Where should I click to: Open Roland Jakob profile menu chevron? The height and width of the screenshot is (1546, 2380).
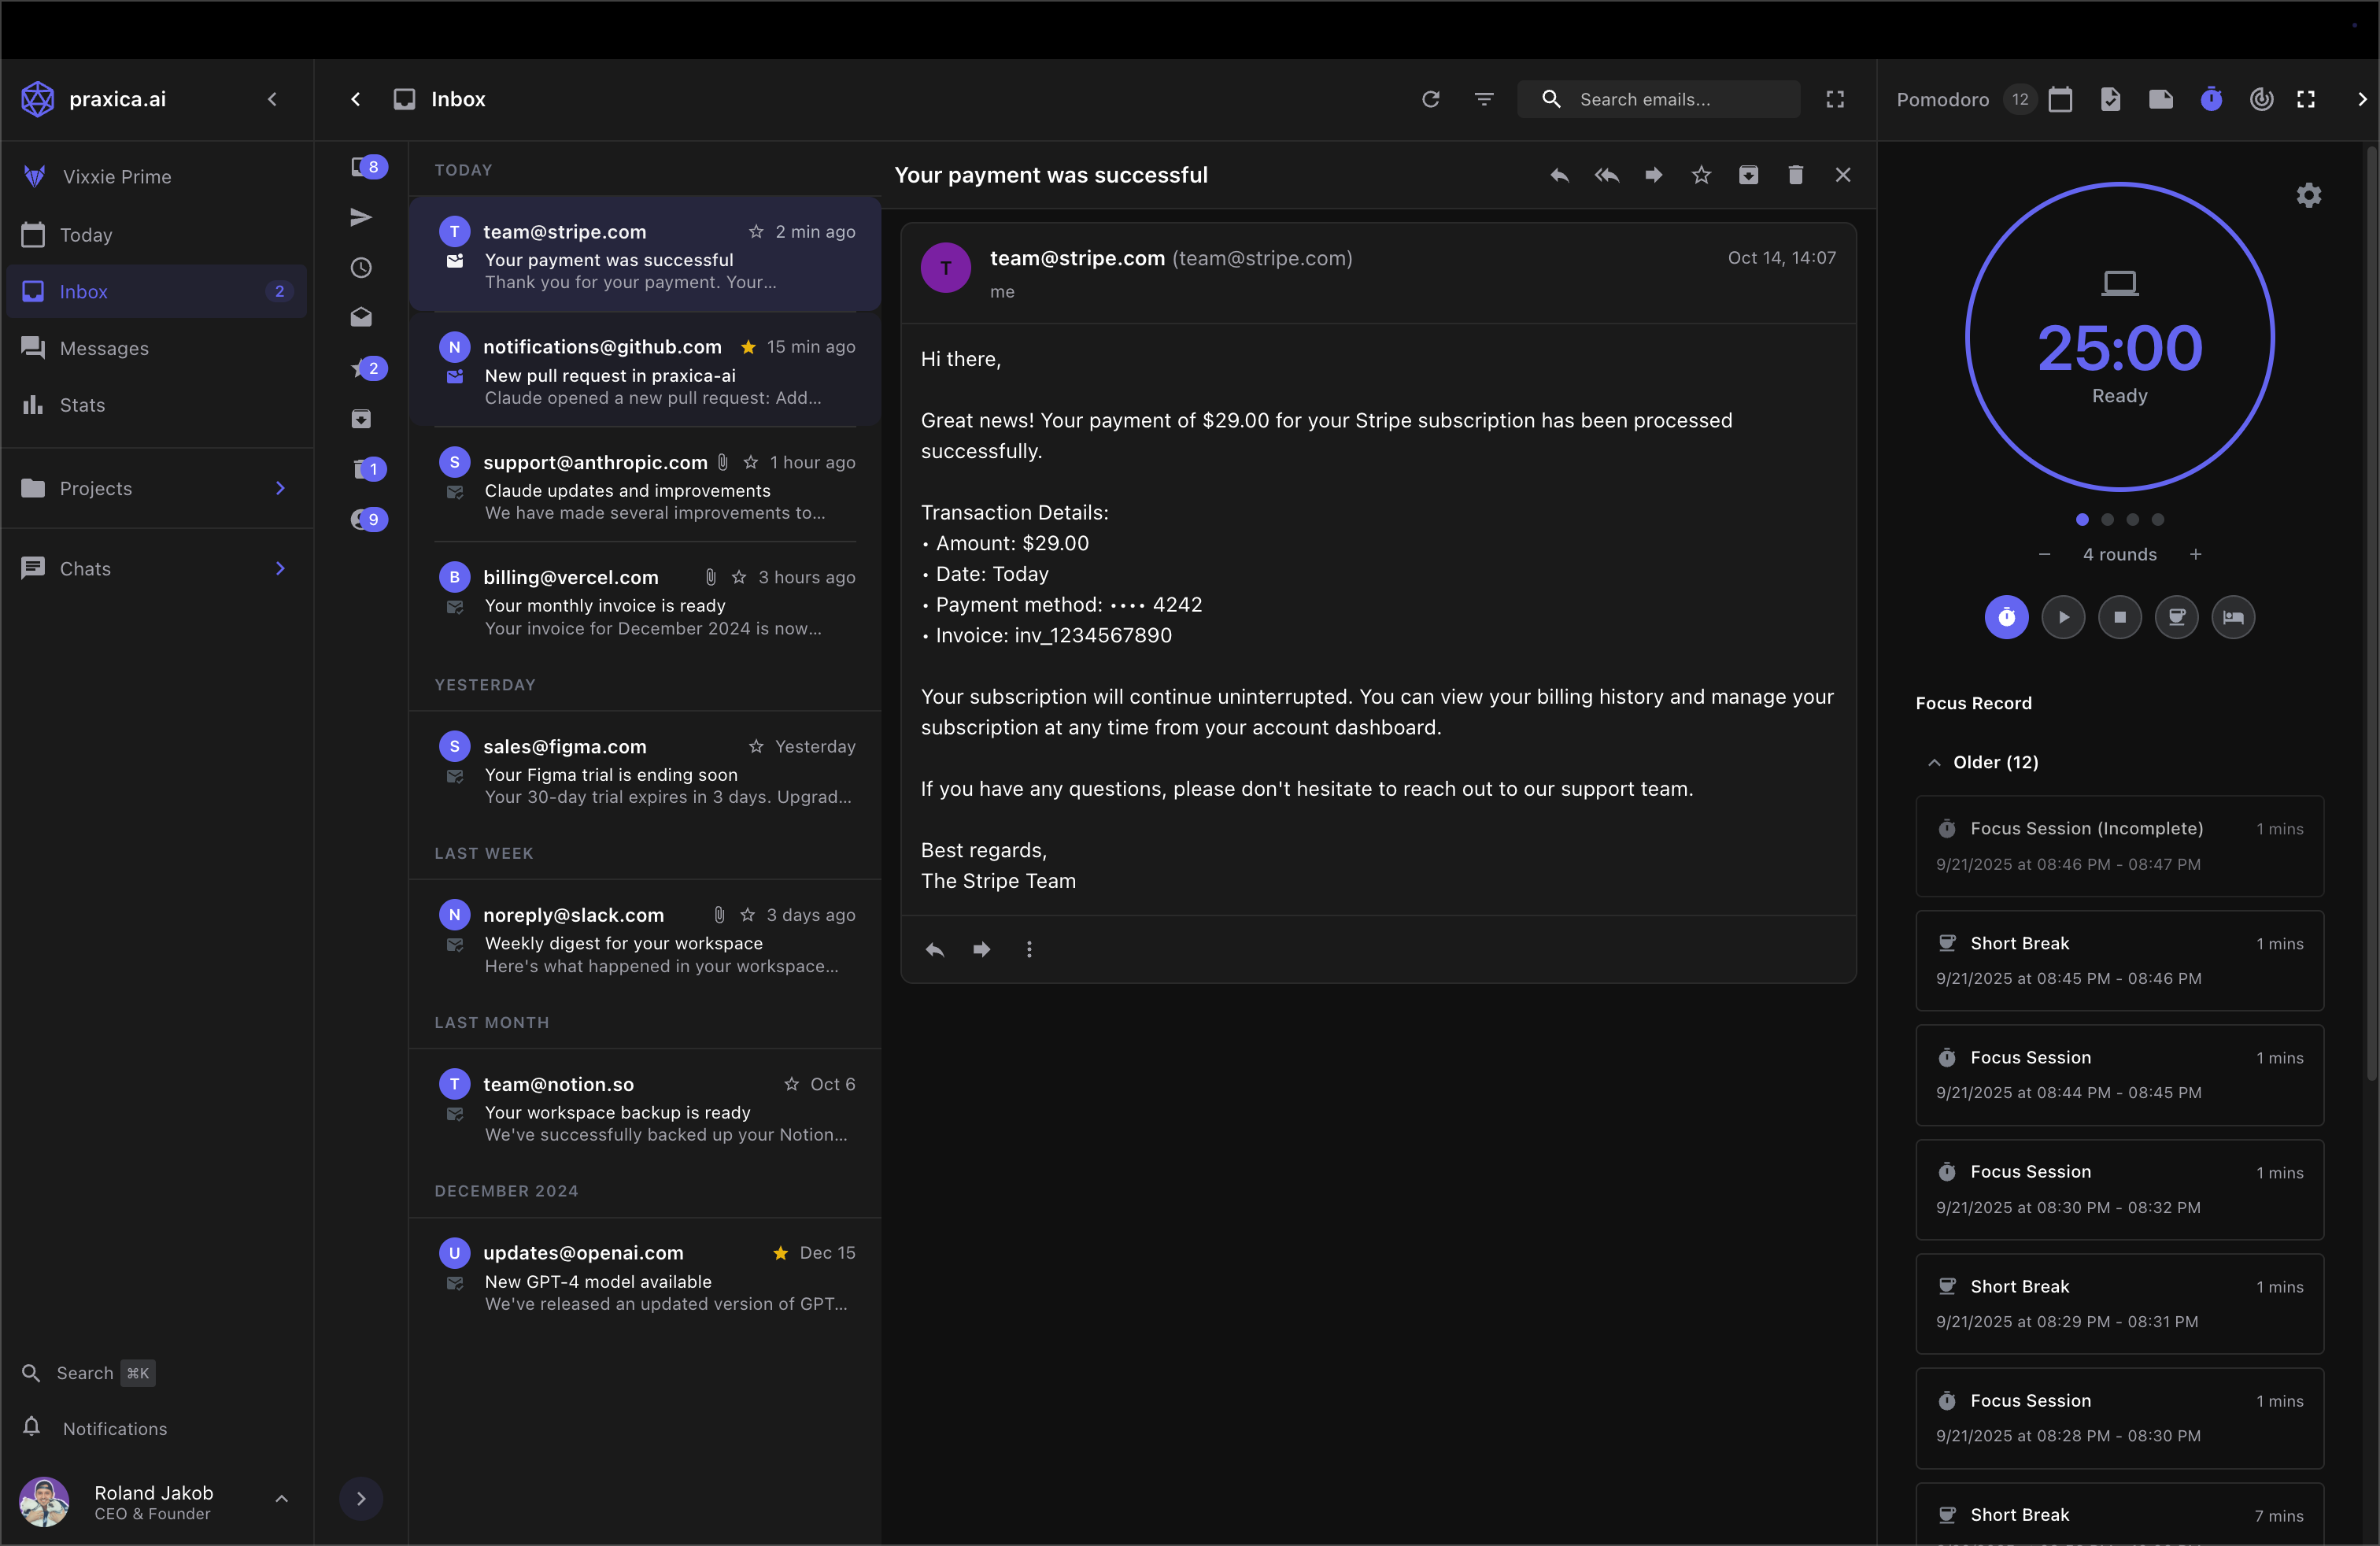click(x=281, y=1499)
